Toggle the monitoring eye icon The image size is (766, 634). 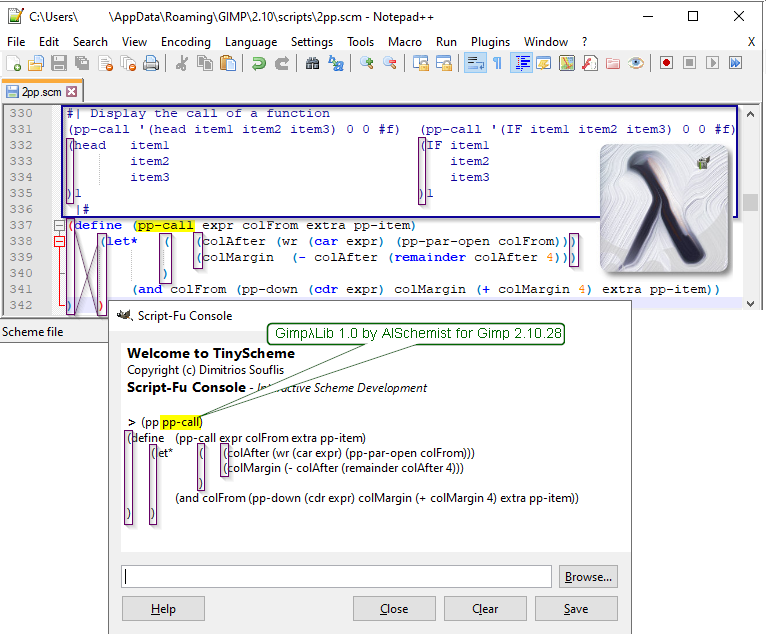636,63
